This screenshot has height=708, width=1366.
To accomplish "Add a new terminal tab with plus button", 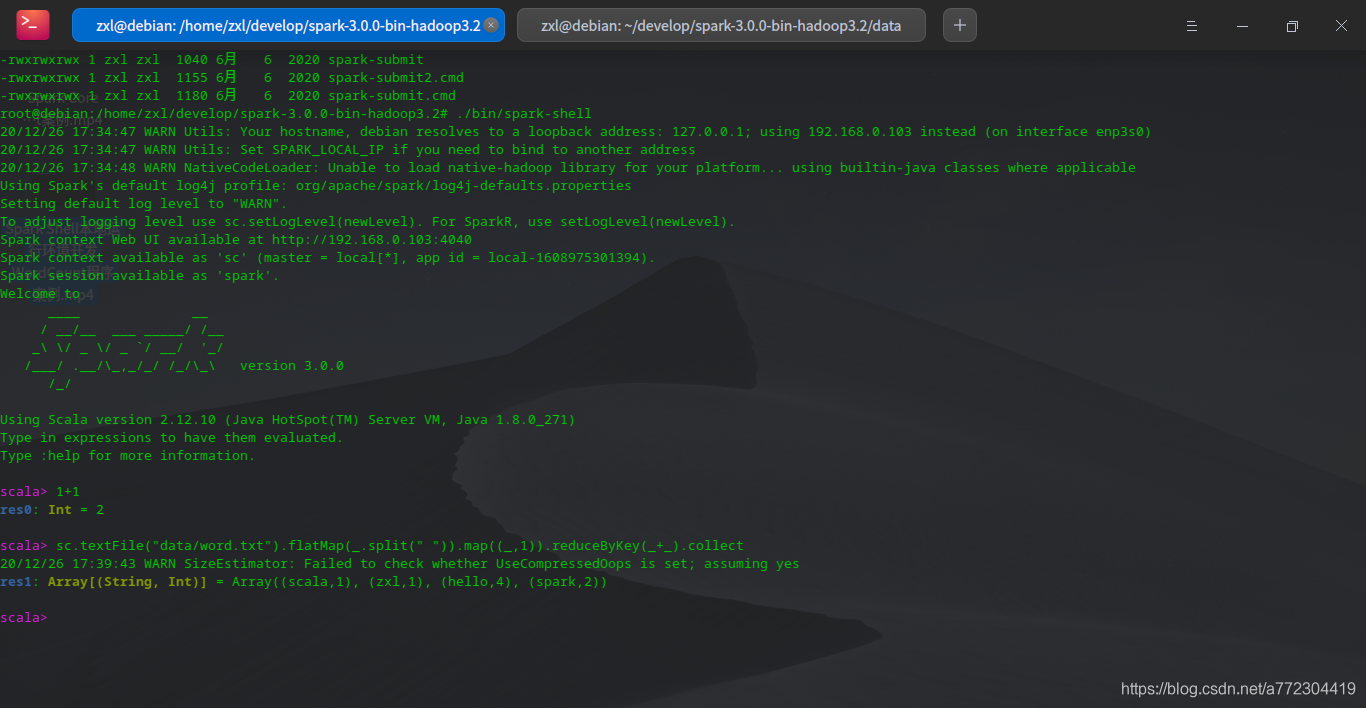I will (x=960, y=25).
